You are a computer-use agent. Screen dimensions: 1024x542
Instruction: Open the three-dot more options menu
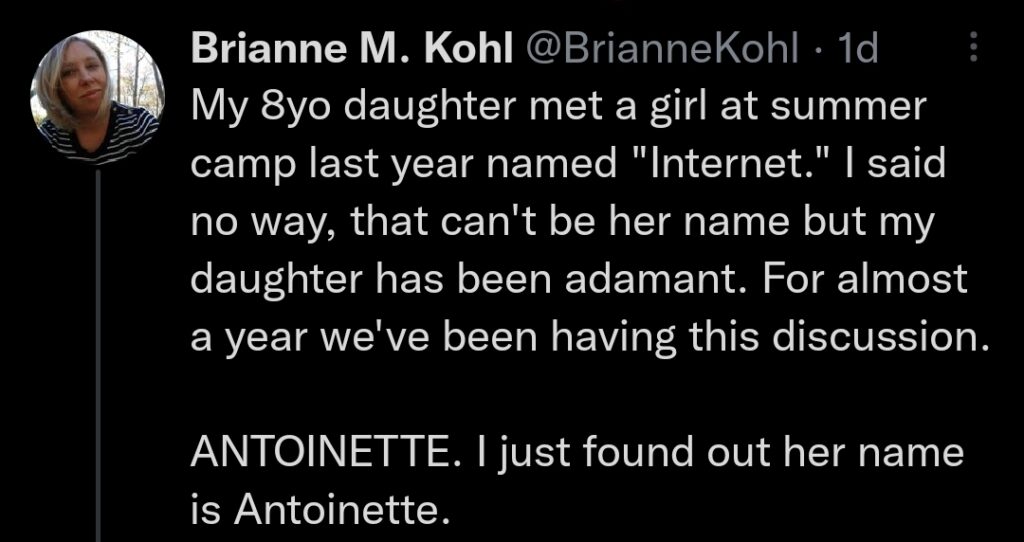[973, 48]
